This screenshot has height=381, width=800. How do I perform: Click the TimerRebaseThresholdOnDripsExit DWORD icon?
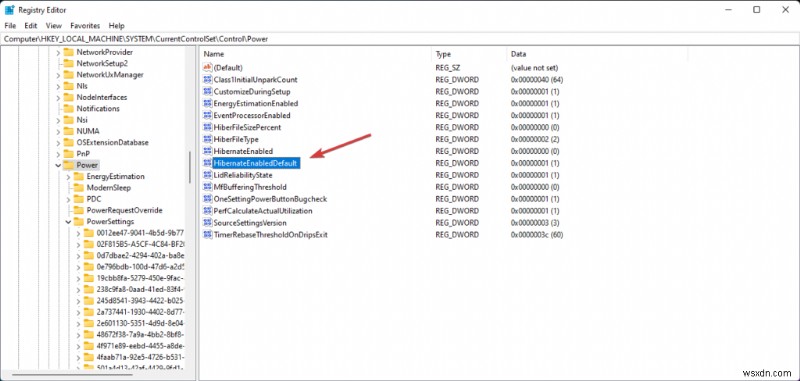coord(207,235)
